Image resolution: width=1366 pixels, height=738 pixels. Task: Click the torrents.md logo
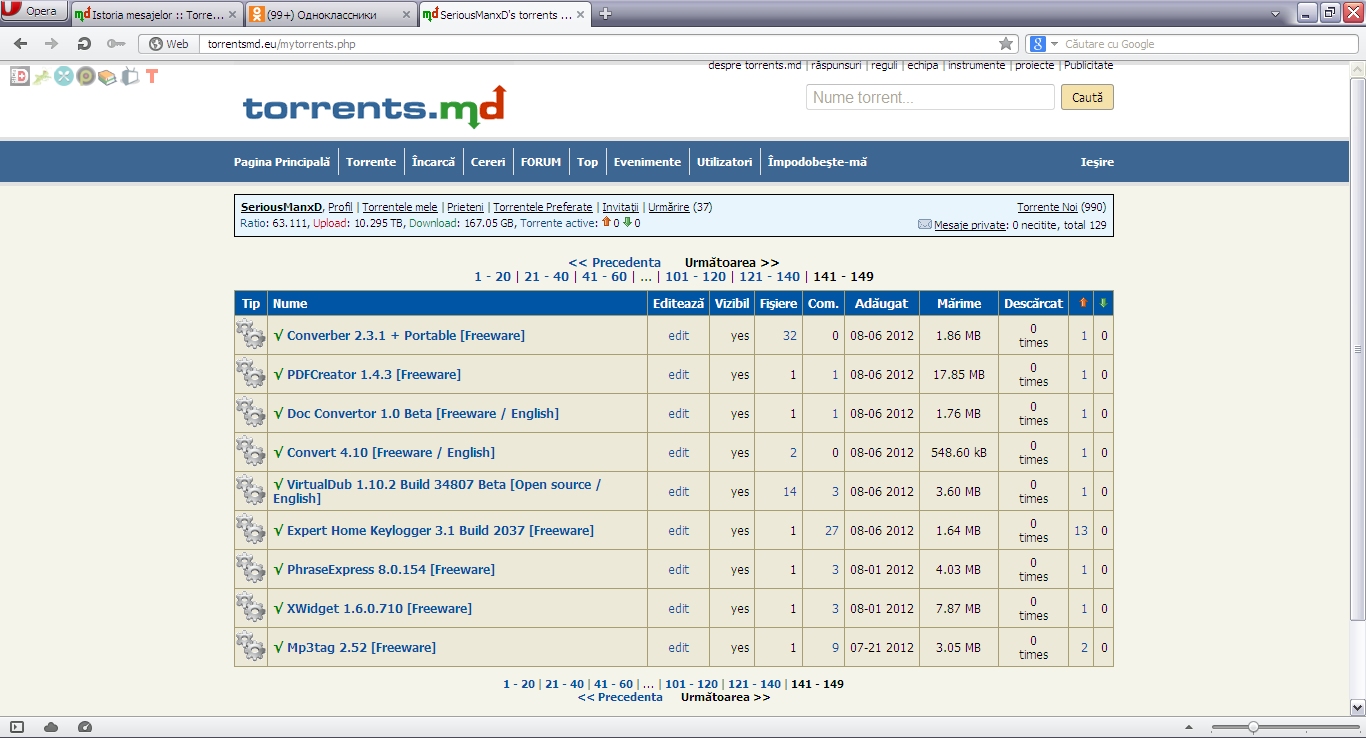[374, 106]
